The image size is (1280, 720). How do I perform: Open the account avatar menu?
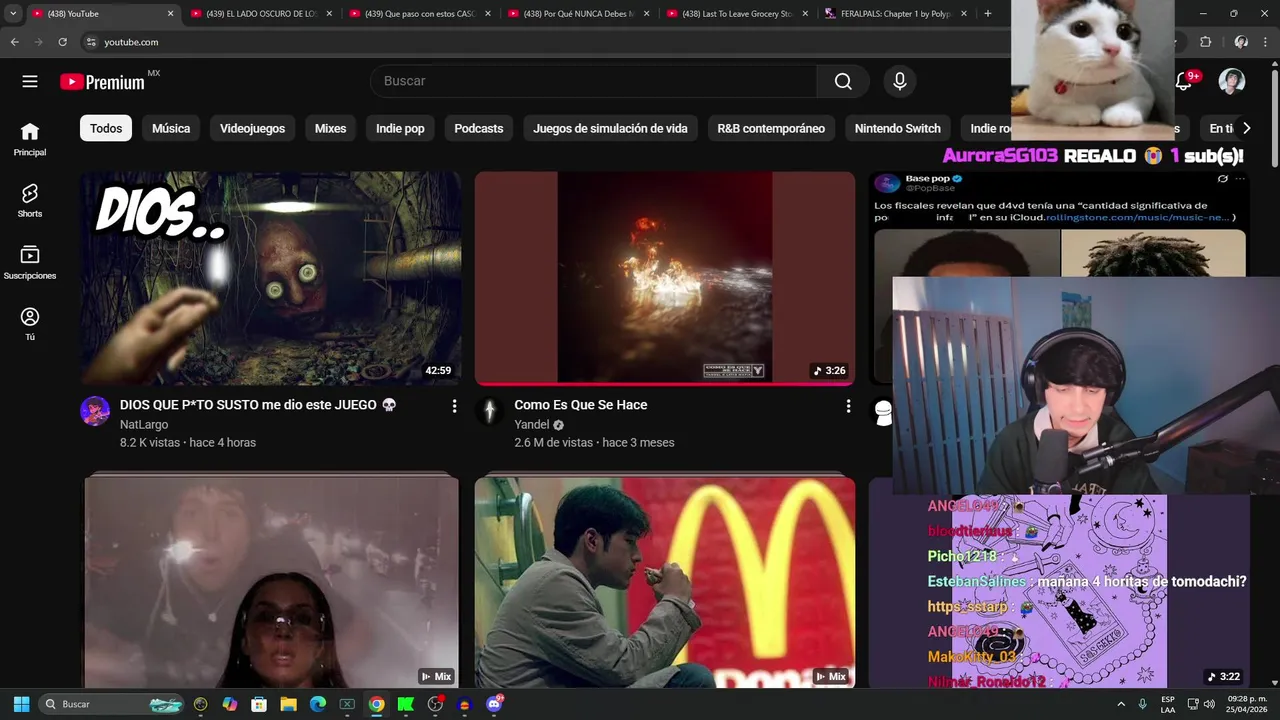tap(1232, 82)
